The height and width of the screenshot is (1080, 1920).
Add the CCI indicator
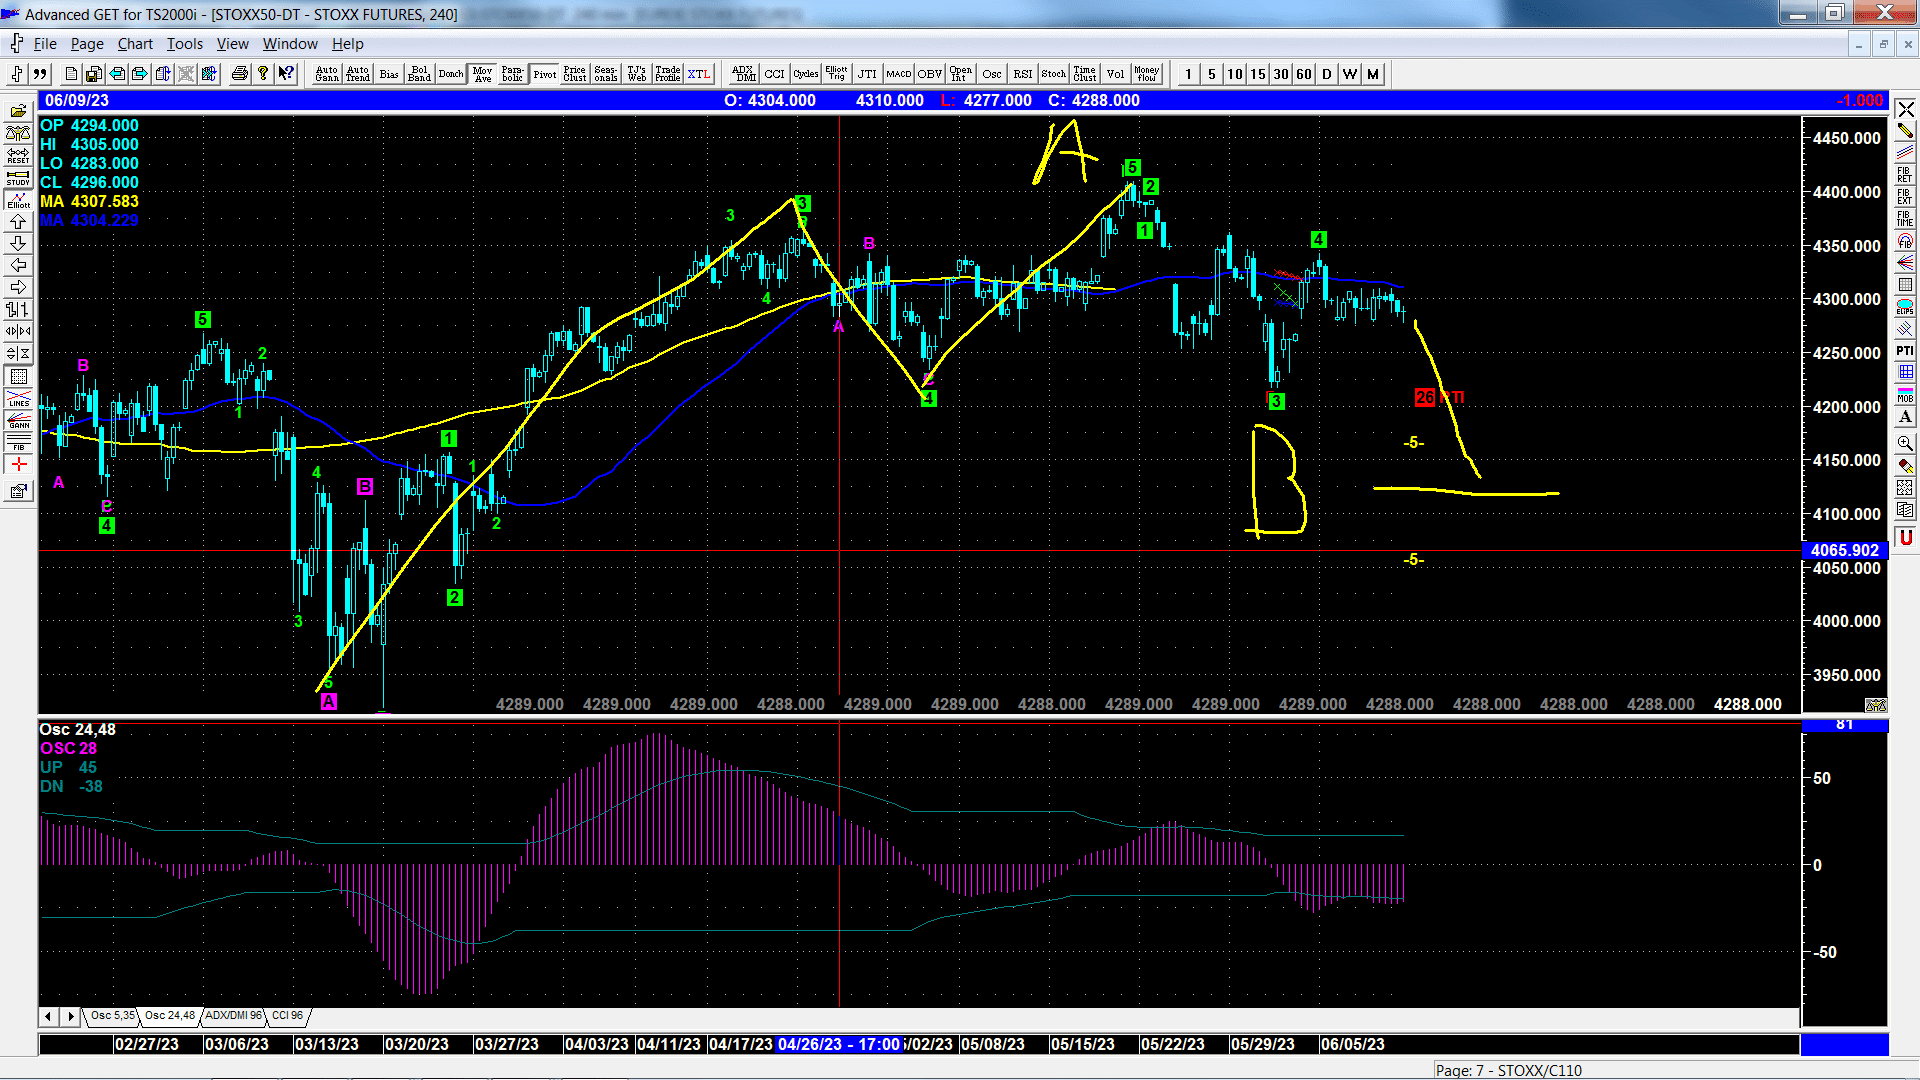774,74
